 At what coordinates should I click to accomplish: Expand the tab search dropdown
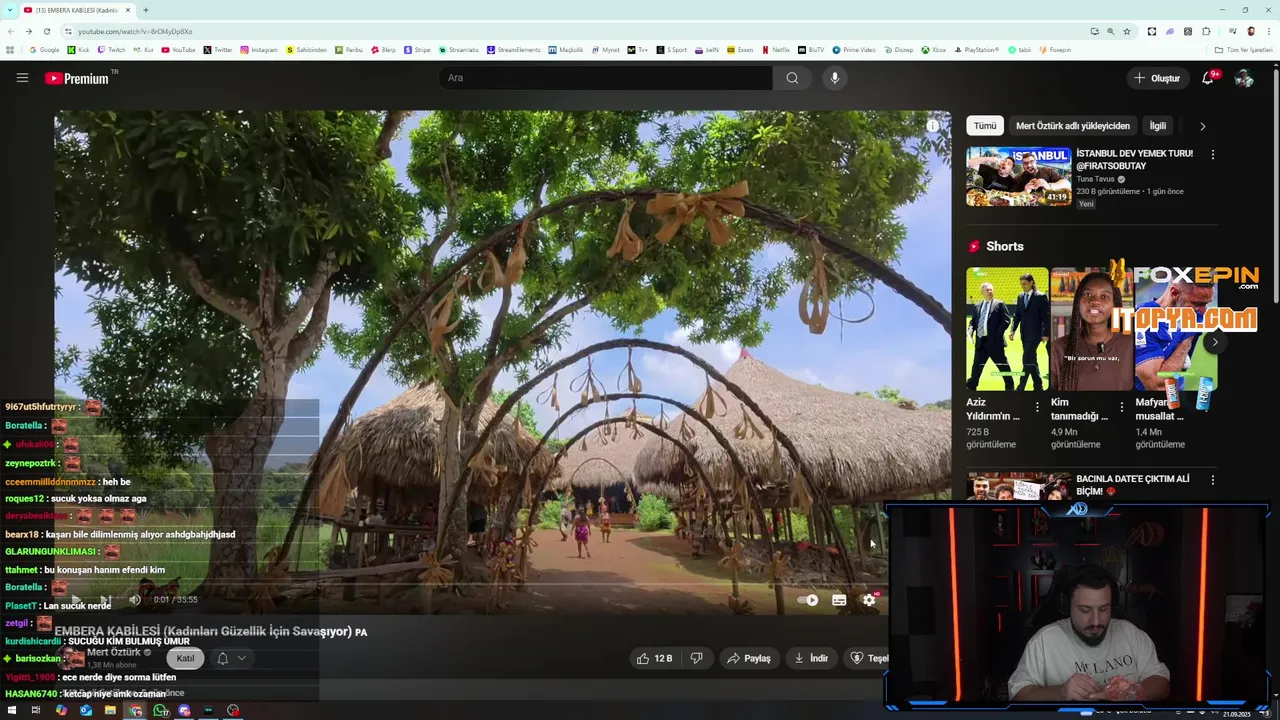point(9,10)
